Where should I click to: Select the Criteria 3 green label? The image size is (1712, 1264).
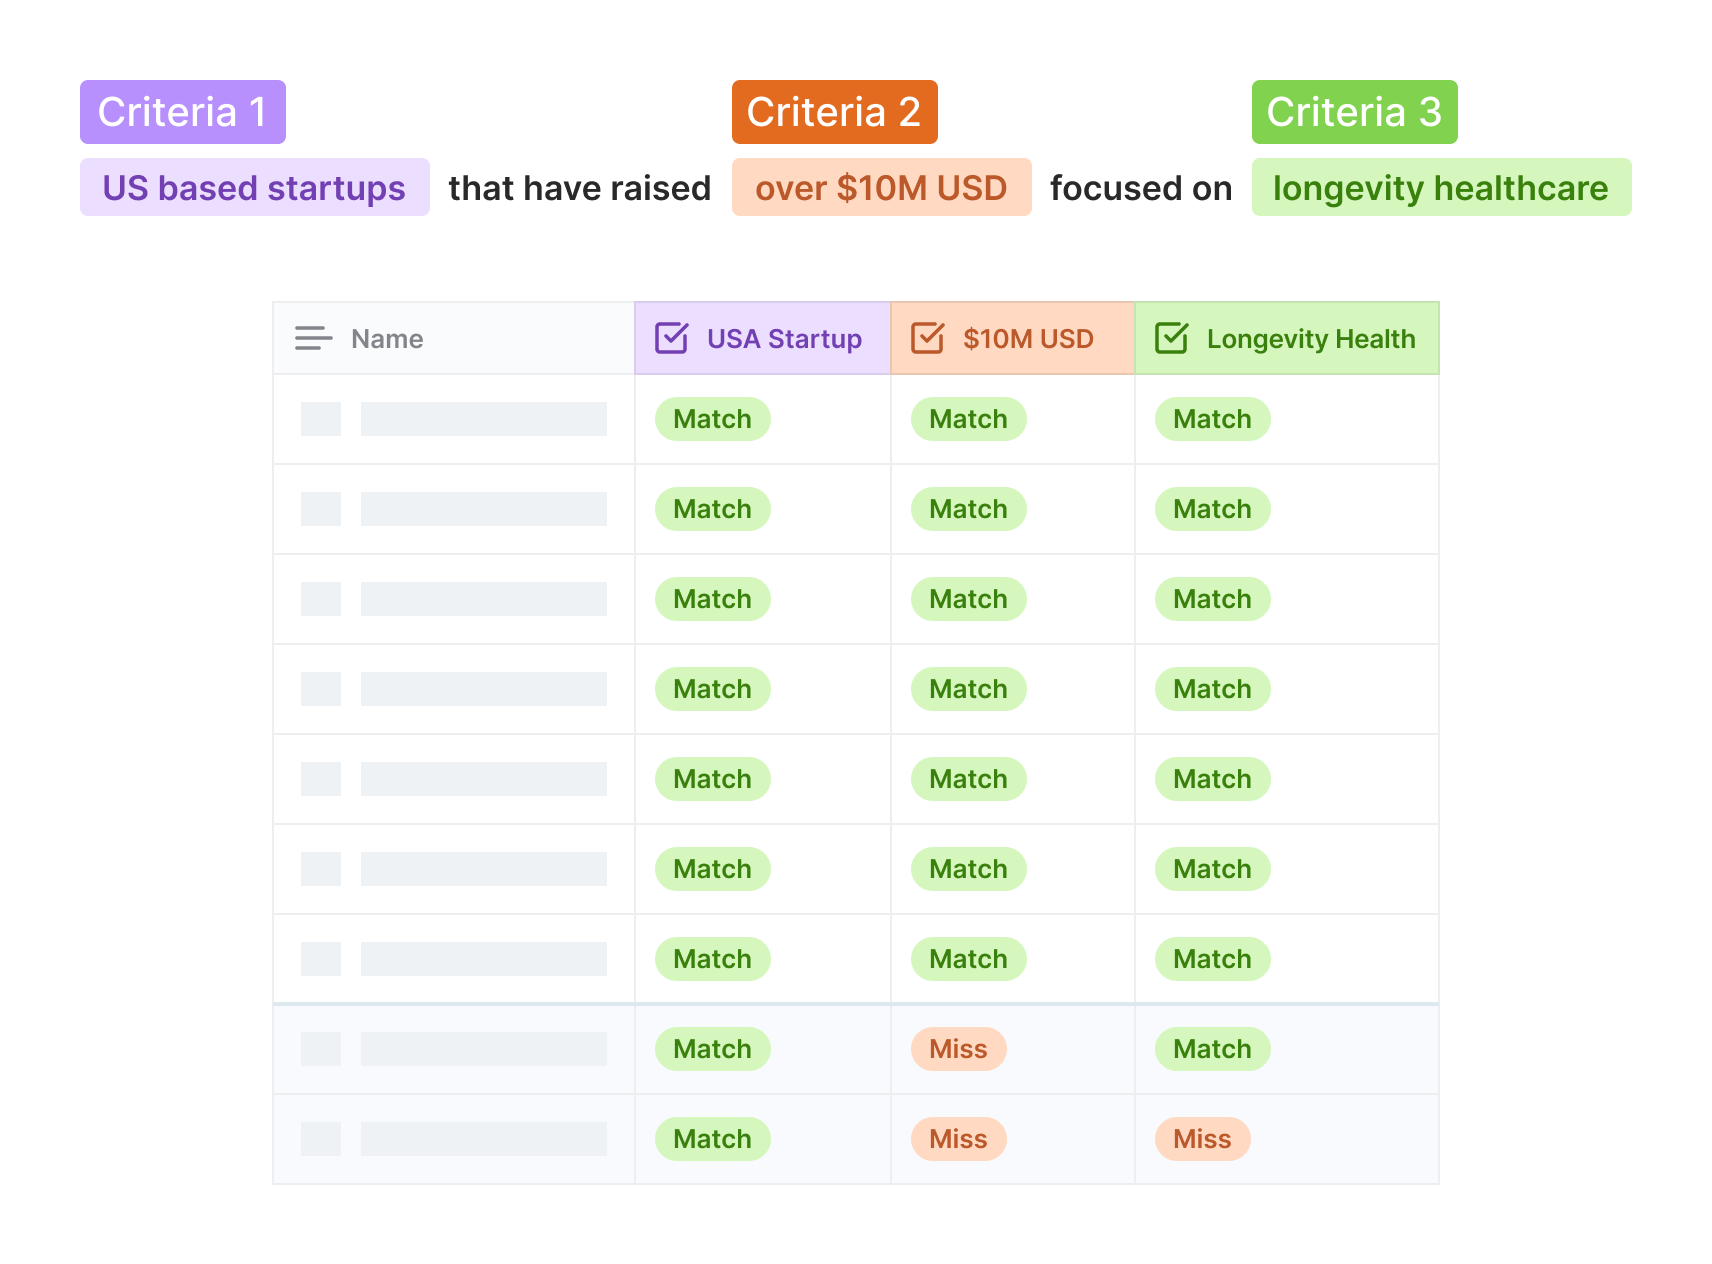click(1355, 112)
